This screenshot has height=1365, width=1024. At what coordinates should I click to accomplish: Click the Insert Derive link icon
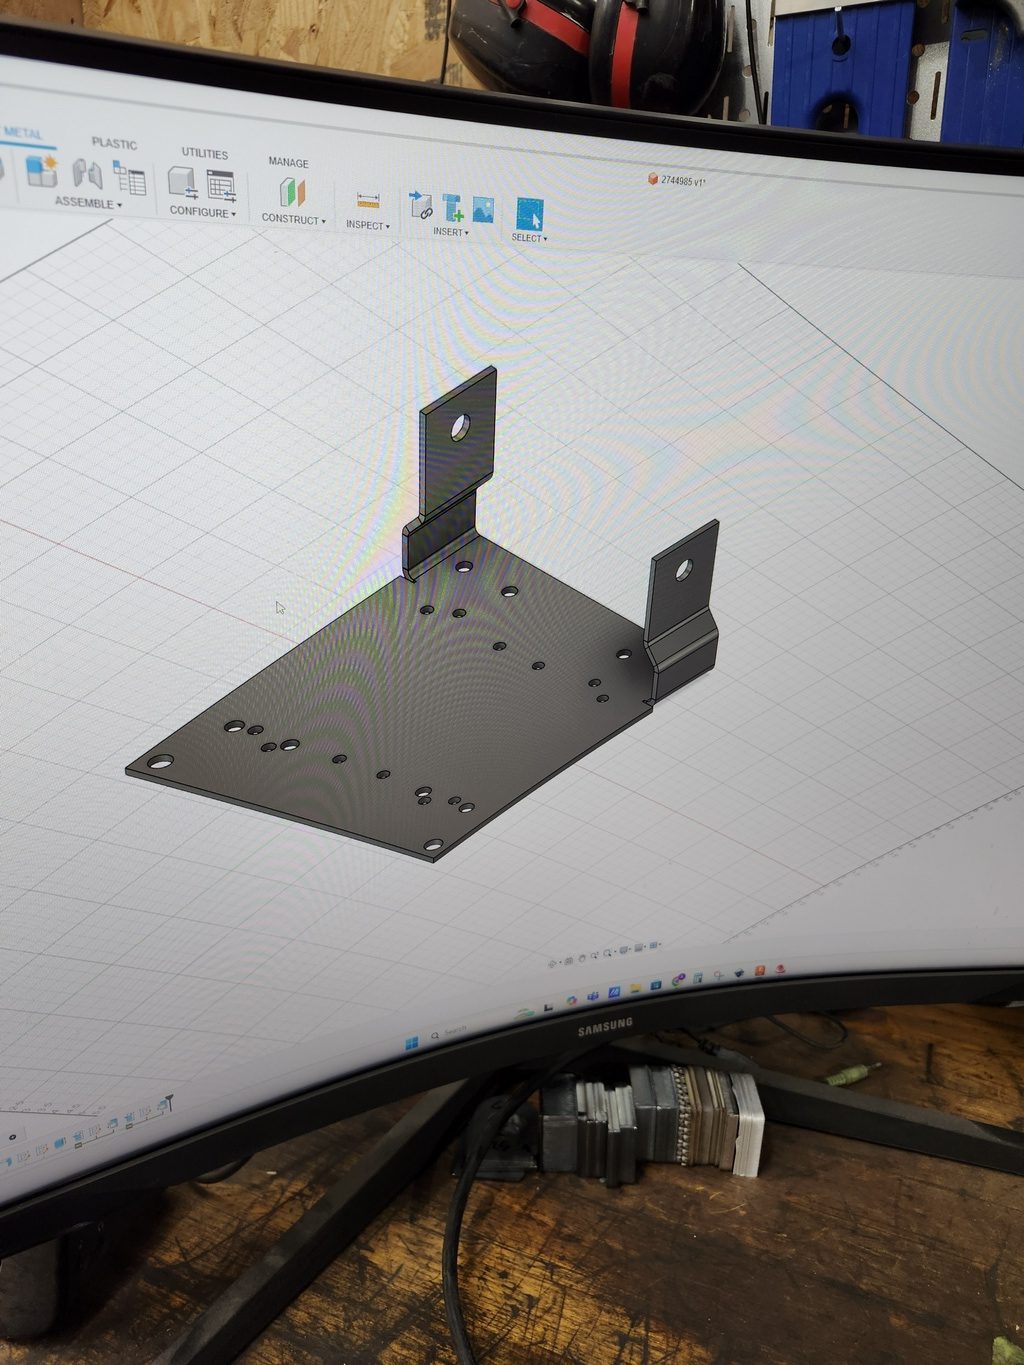pos(421,204)
